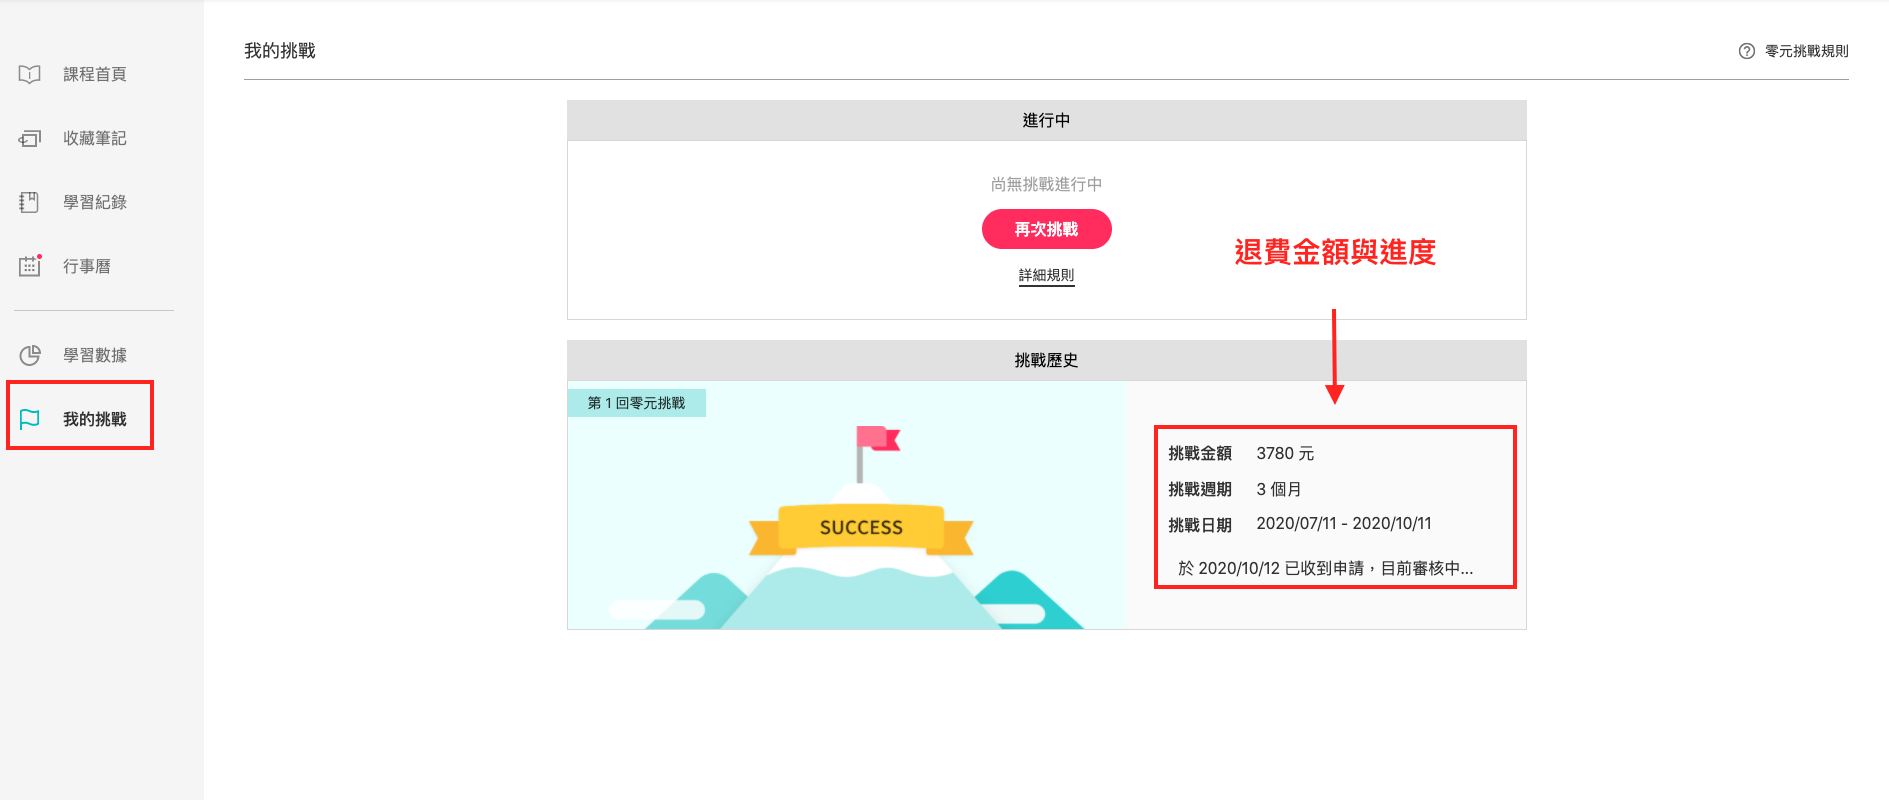Go to 課程首頁 in the sidebar
1889x800 pixels.
point(94,74)
